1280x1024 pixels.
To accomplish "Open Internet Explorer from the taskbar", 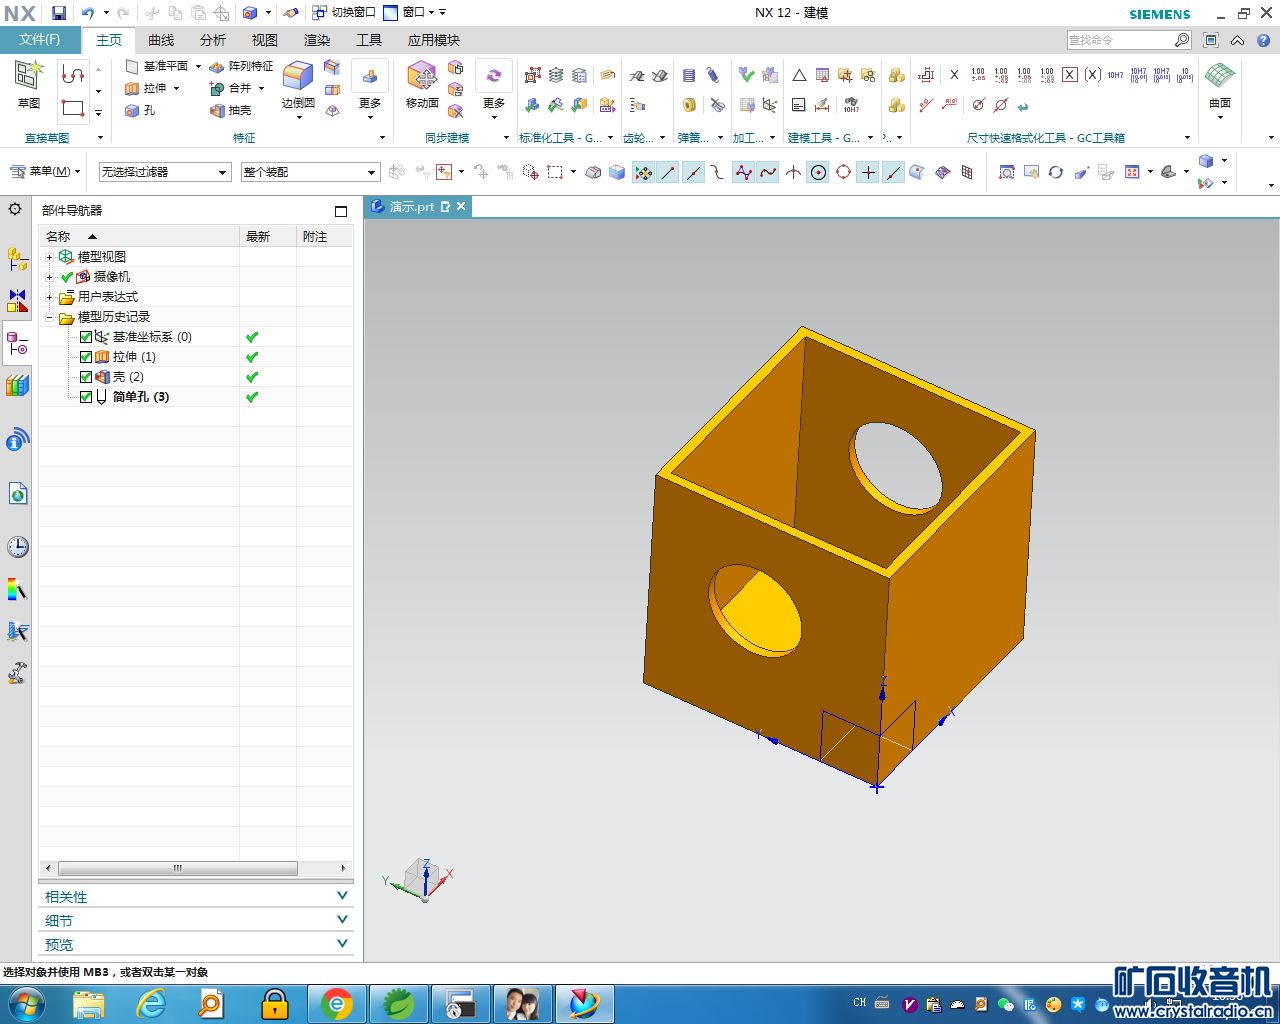I will [152, 1003].
